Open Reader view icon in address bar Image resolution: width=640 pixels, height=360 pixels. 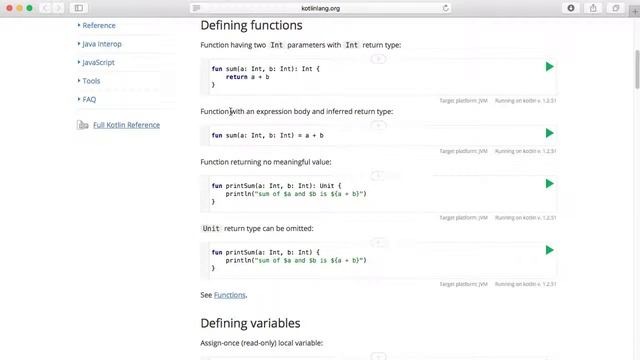tap(196, 8)
